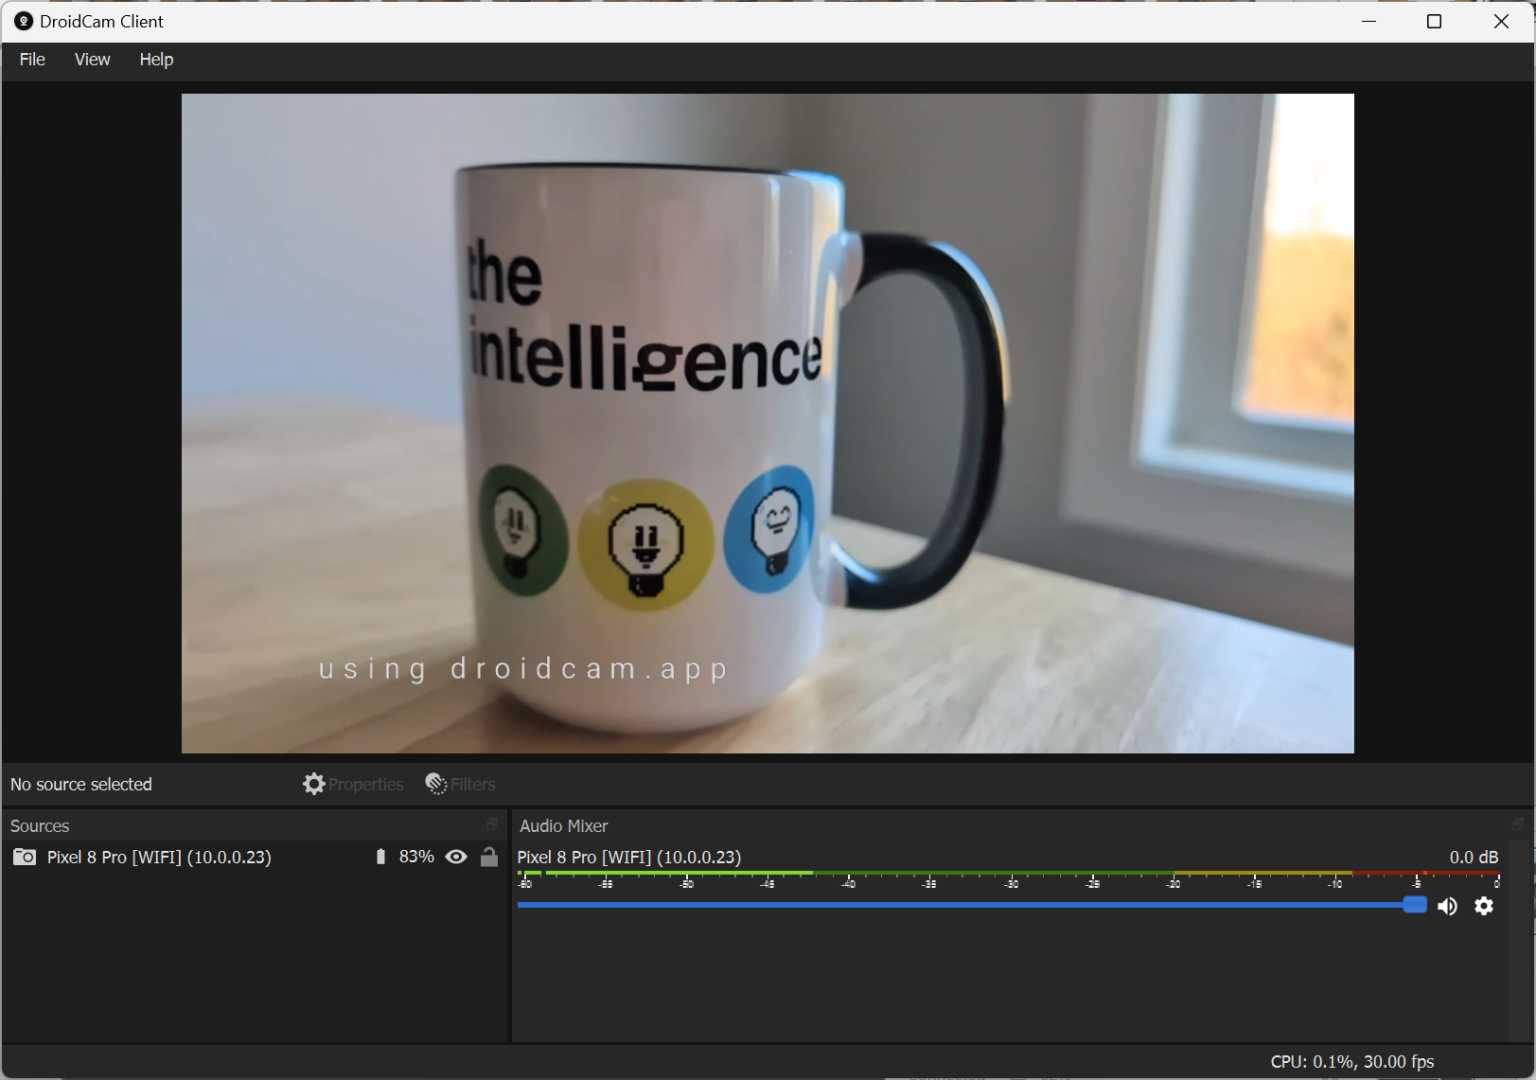Viewport: 1536px width, 1080px height.
Task: Mute Pixel 8 Pro using the speaker icon
Action: tap(1447, 906)
